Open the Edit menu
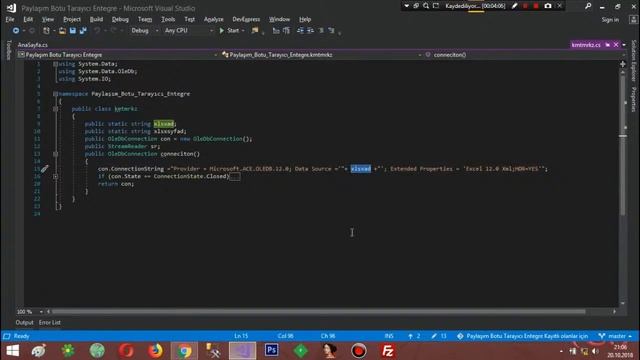Image resolution: width=640 pixels, height=360 pixels. coord(28,19)
